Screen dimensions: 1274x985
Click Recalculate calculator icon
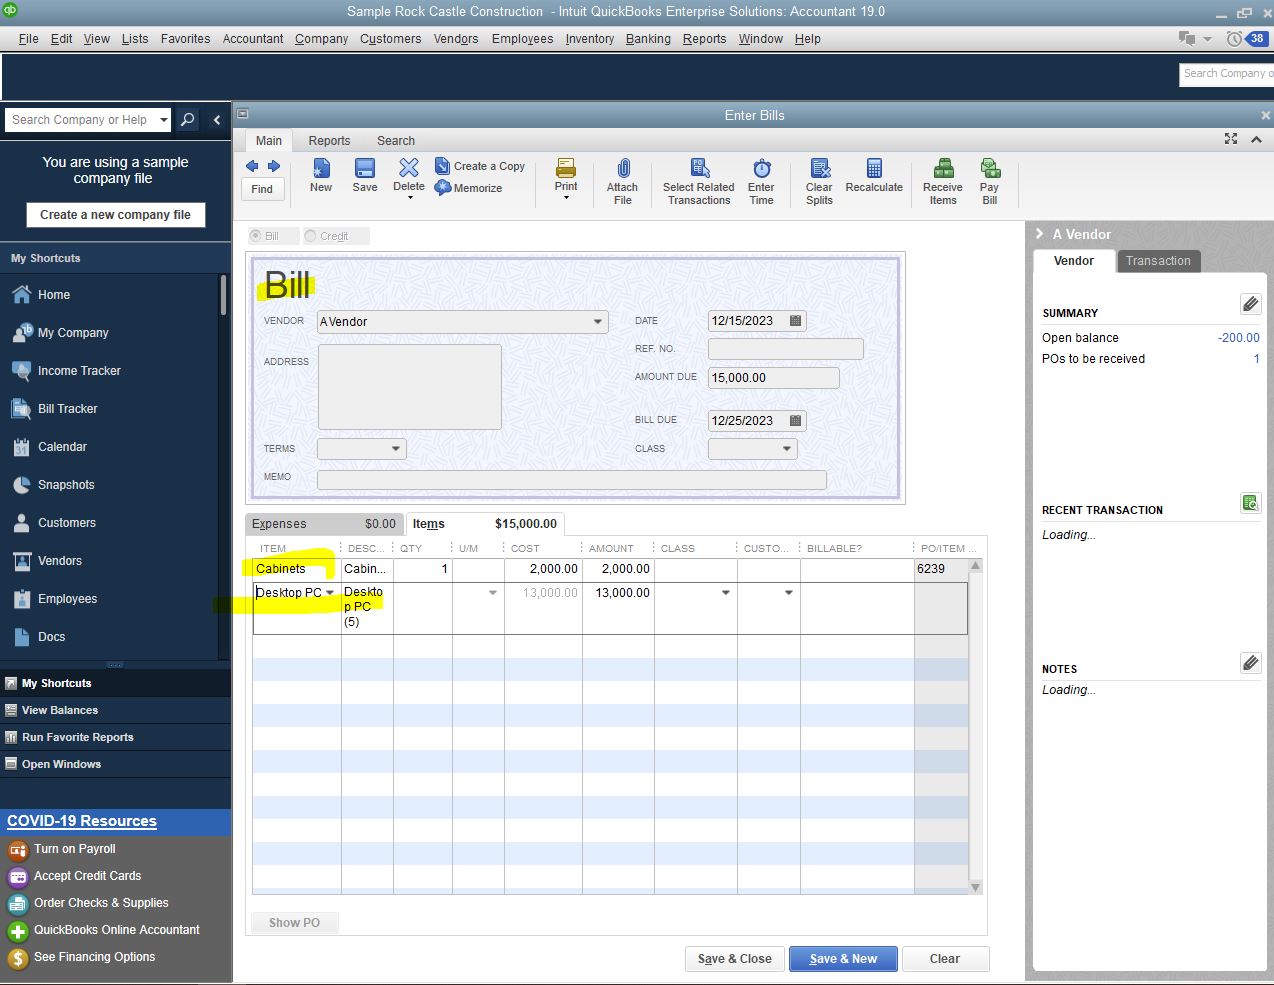874,168
